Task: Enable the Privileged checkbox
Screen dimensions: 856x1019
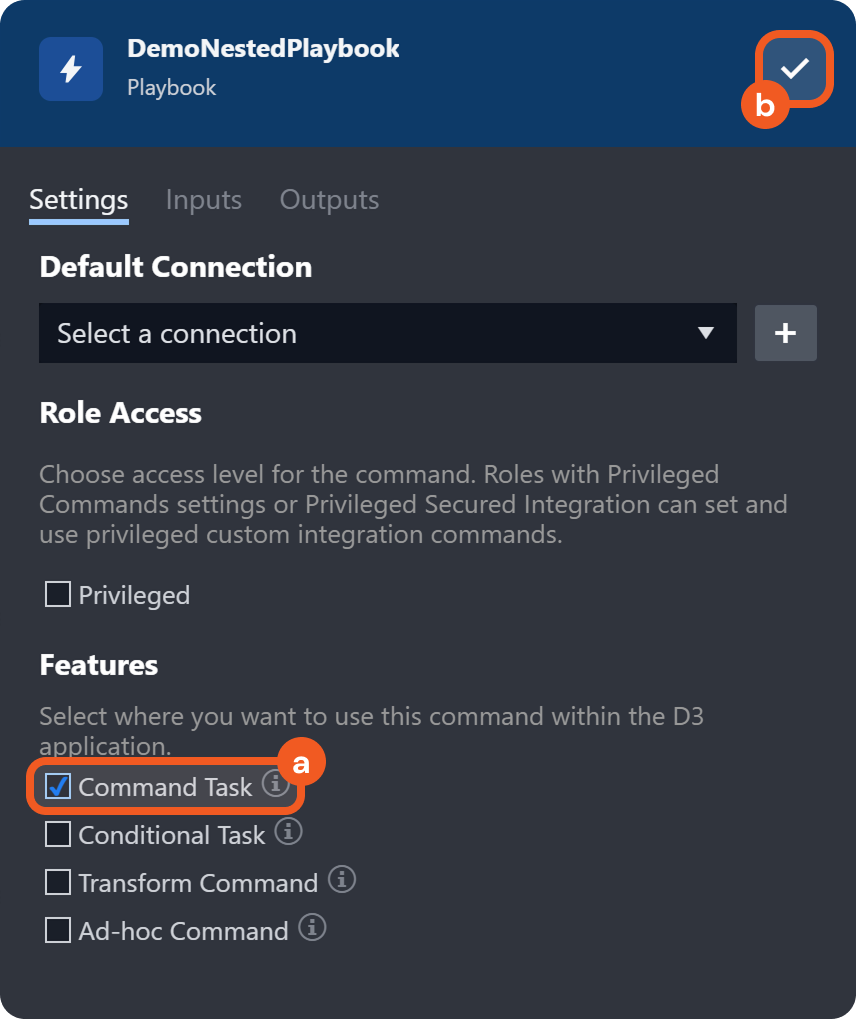Action: (58, 595)
